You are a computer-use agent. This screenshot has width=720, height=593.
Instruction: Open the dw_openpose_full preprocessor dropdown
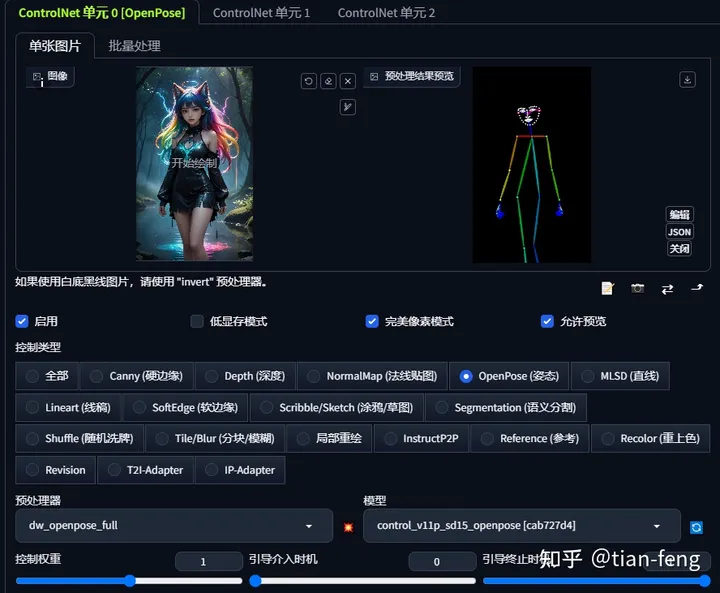174,525
